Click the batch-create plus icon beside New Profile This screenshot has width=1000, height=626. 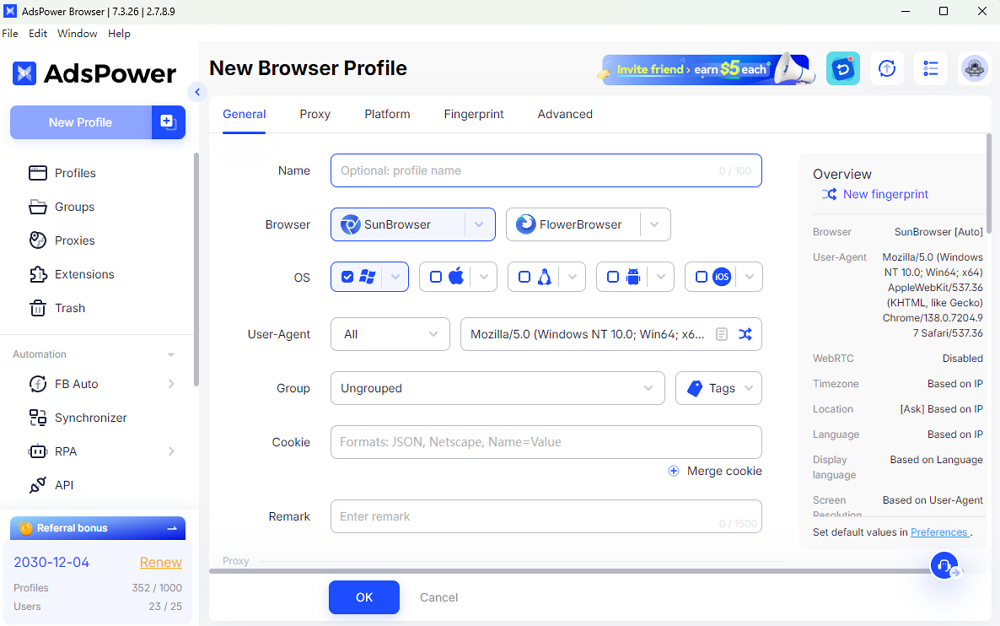168,122
